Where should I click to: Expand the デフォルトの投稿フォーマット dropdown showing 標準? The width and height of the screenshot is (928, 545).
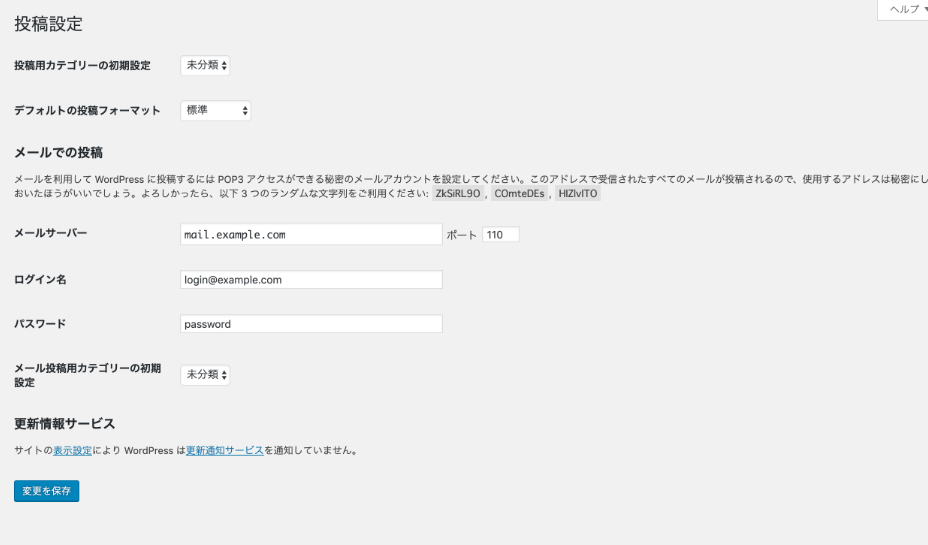coord(215,111)
